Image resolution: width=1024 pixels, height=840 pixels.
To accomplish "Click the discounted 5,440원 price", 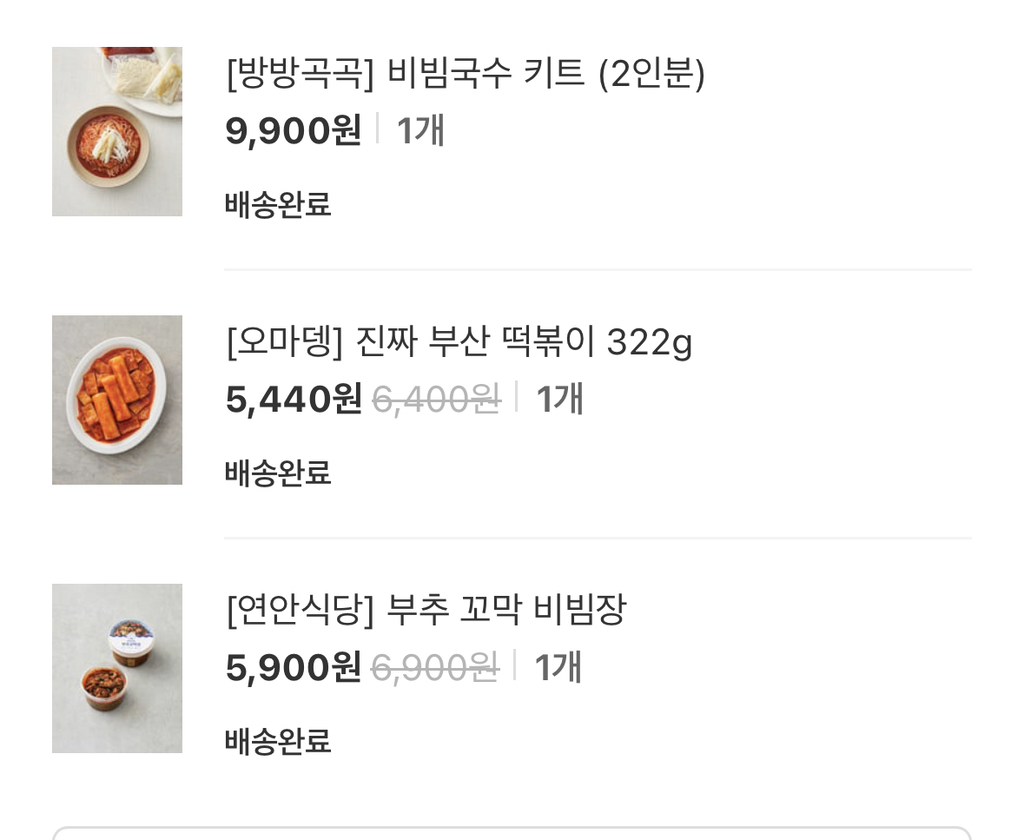I will pos(291,399).
